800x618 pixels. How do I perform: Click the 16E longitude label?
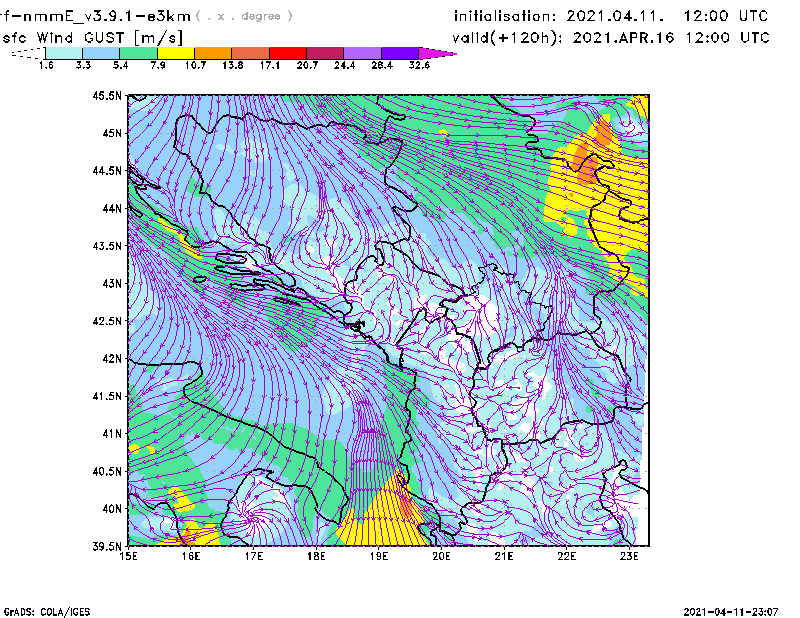pyautogui.click(x=191, y=556)
